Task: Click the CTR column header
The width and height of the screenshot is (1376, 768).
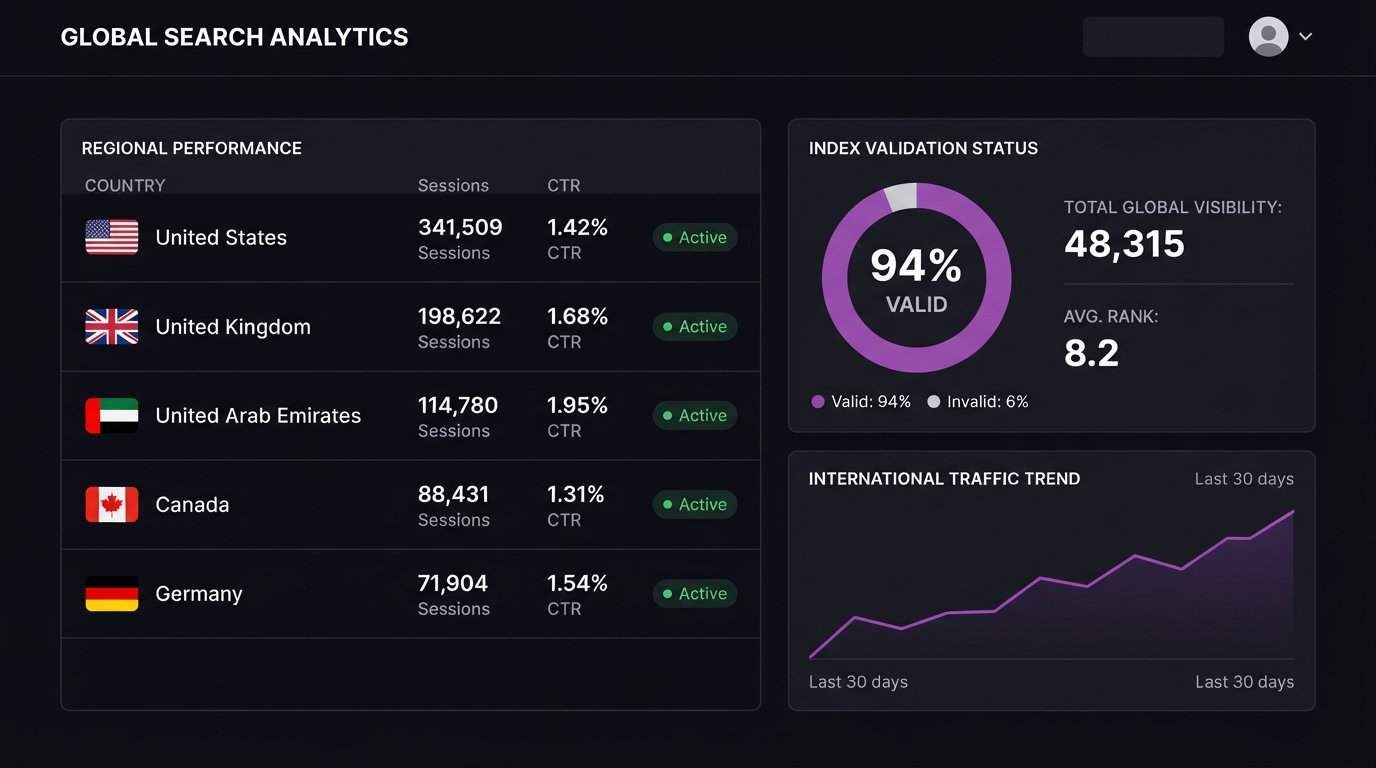Action: pos(564,185)
